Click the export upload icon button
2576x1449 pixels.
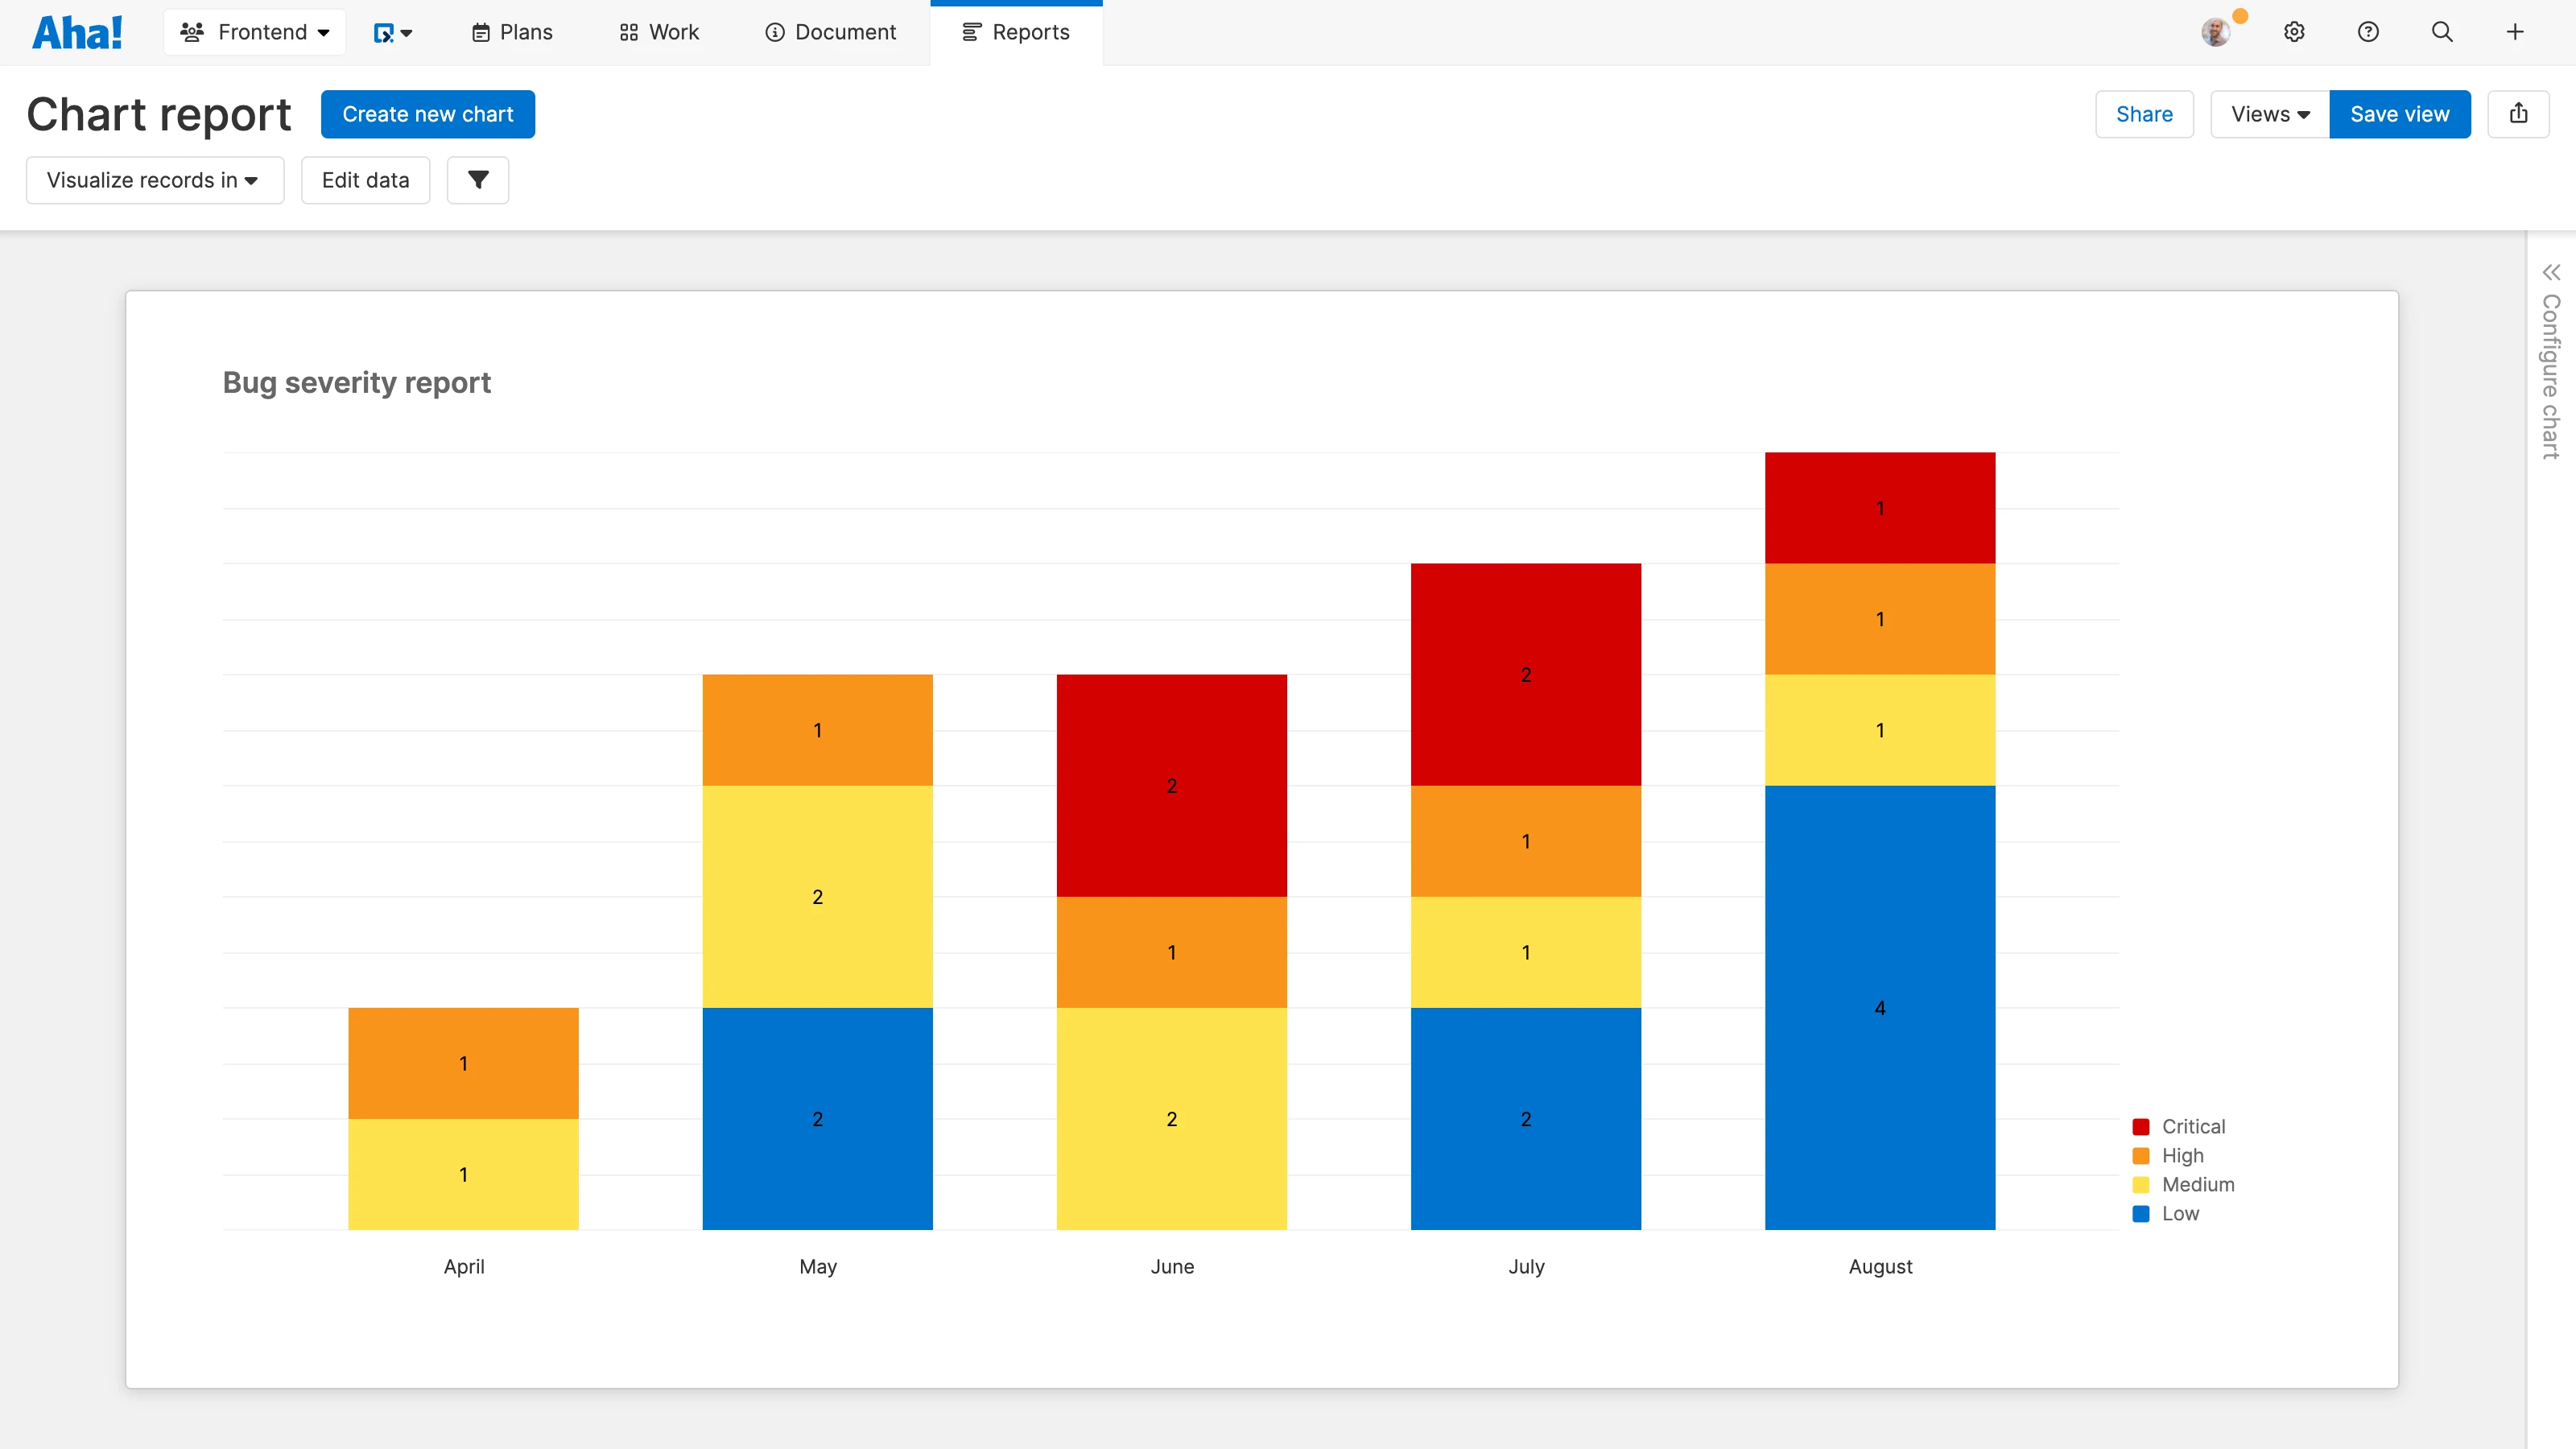click(x=2518, y=114)
